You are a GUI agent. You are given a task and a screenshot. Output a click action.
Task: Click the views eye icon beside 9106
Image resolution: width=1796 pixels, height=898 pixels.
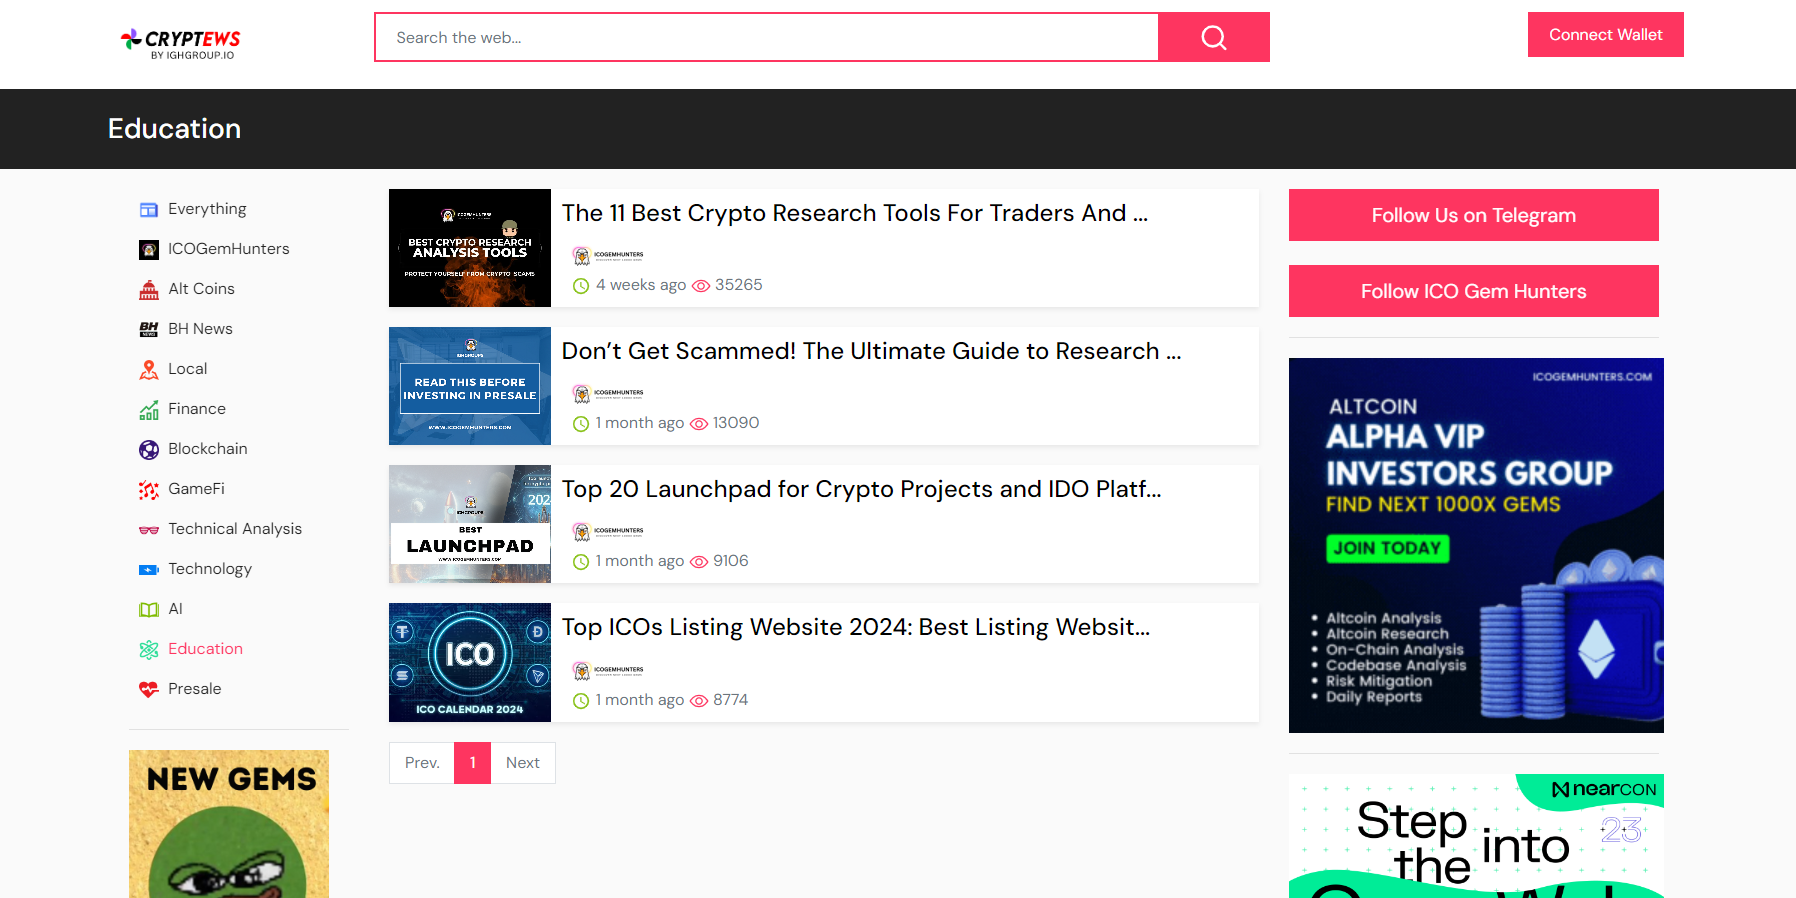tap(699, 562)
